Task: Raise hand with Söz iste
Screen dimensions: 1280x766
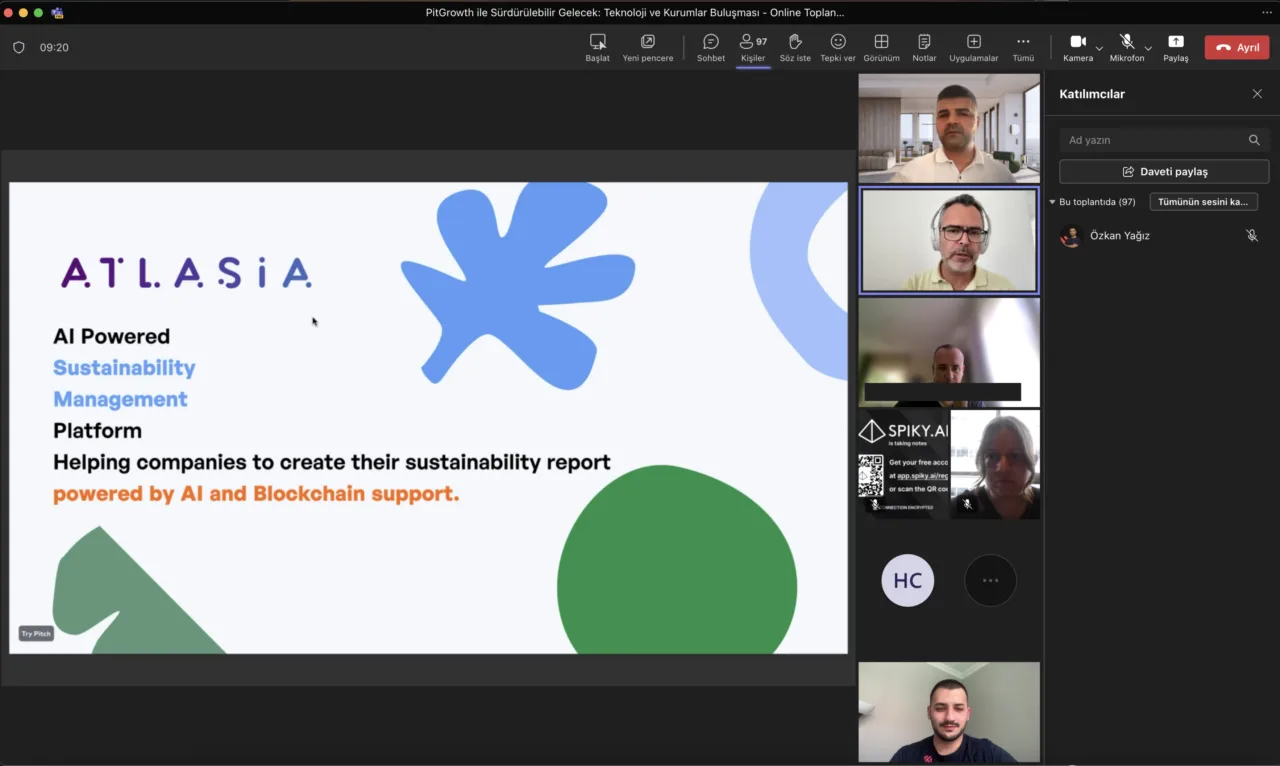Action: tap(795, 47)
